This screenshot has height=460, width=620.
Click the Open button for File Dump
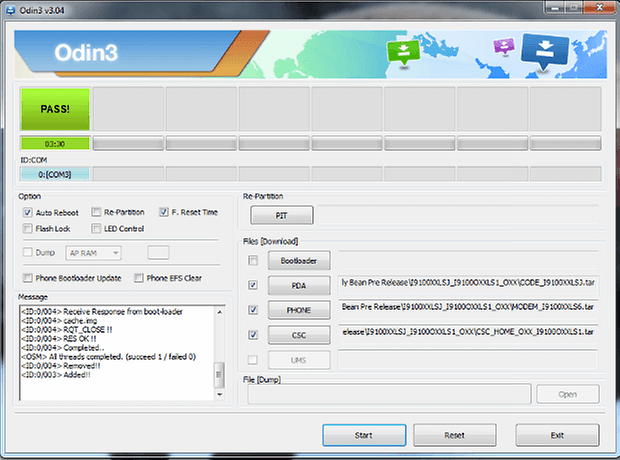568,394
